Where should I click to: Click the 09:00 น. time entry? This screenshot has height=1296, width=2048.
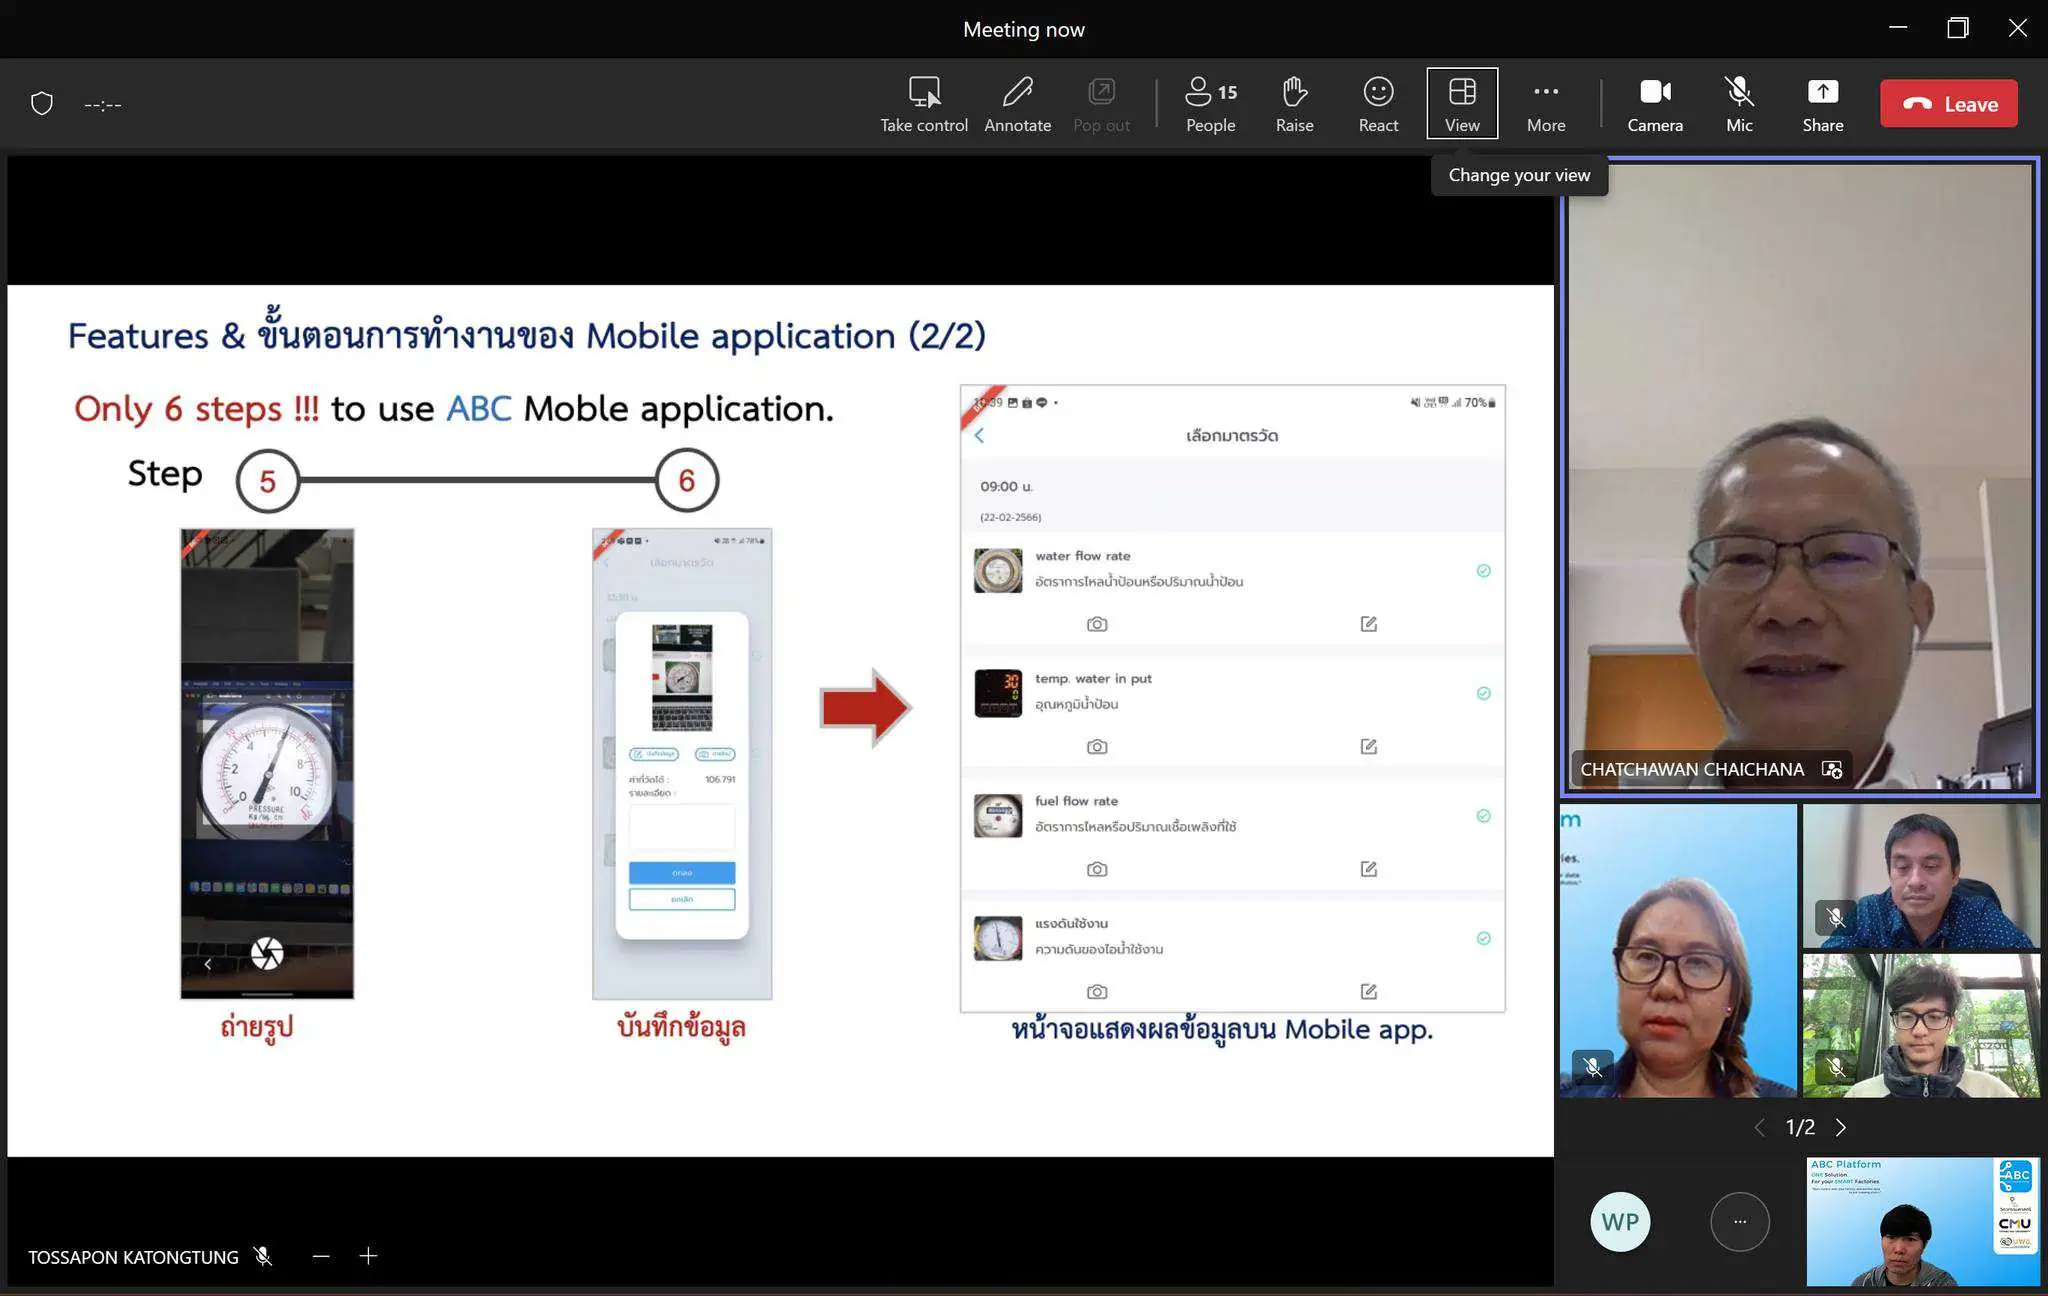pyautogui.click(x=1007, y=487)
